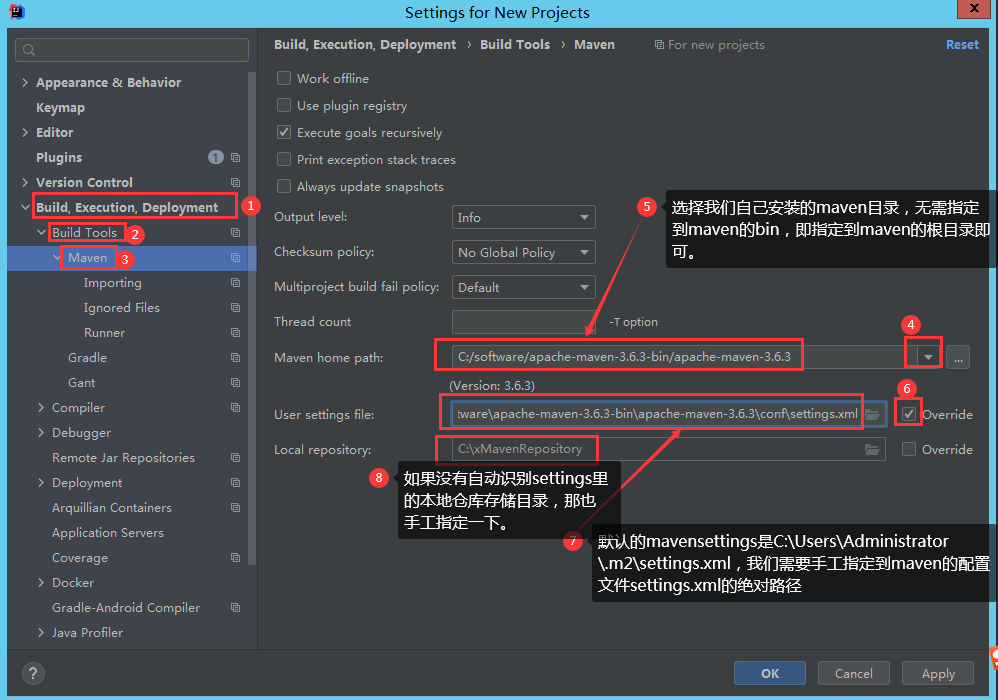
Task: Click the Cancel button
Action: click(x=854, y=673)
